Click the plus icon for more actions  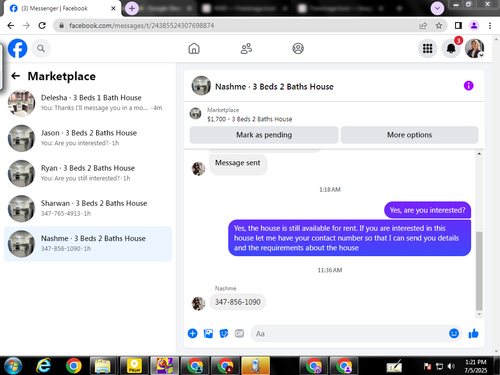[x=192, y=333]
